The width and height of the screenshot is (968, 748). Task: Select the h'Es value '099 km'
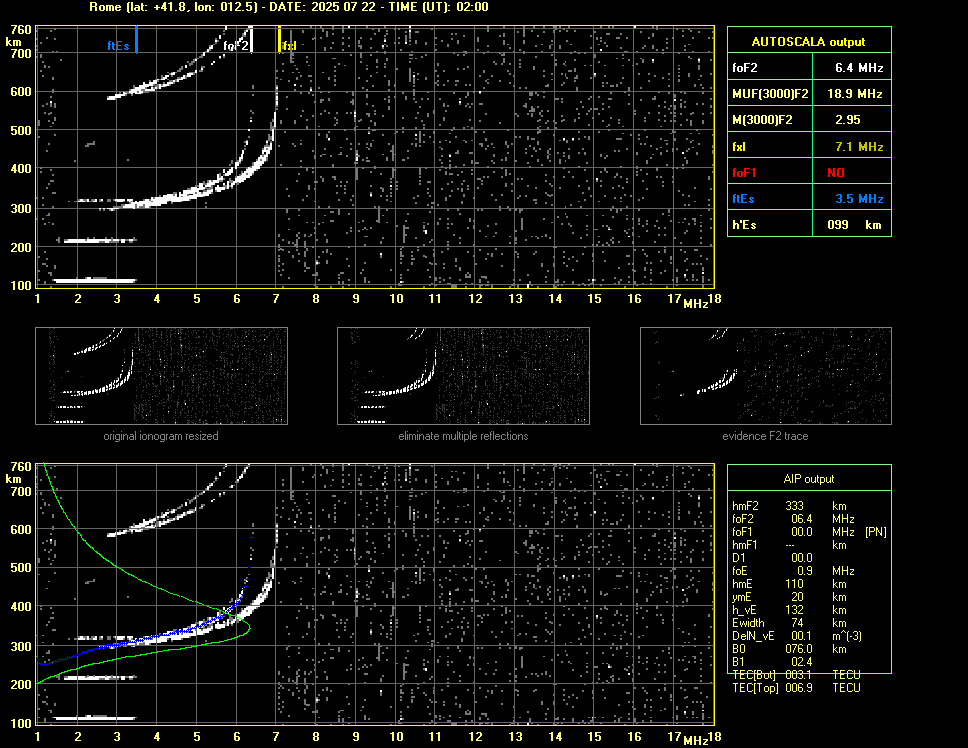(853, 224)
